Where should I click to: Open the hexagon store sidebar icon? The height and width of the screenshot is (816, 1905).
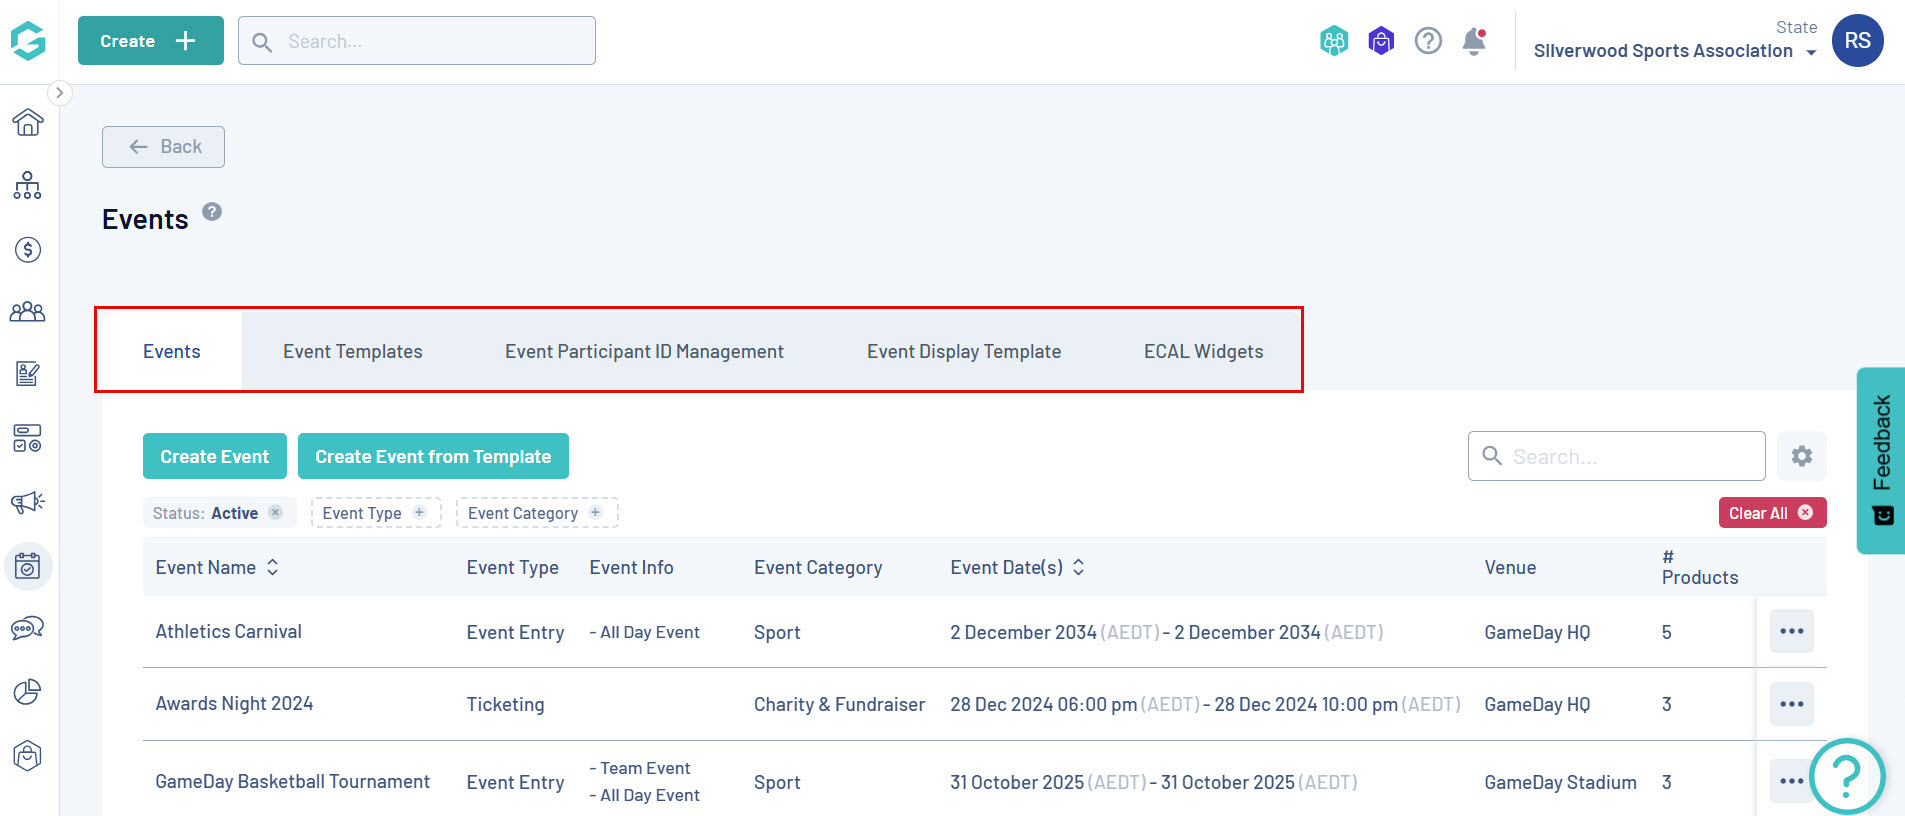[28, 756]
